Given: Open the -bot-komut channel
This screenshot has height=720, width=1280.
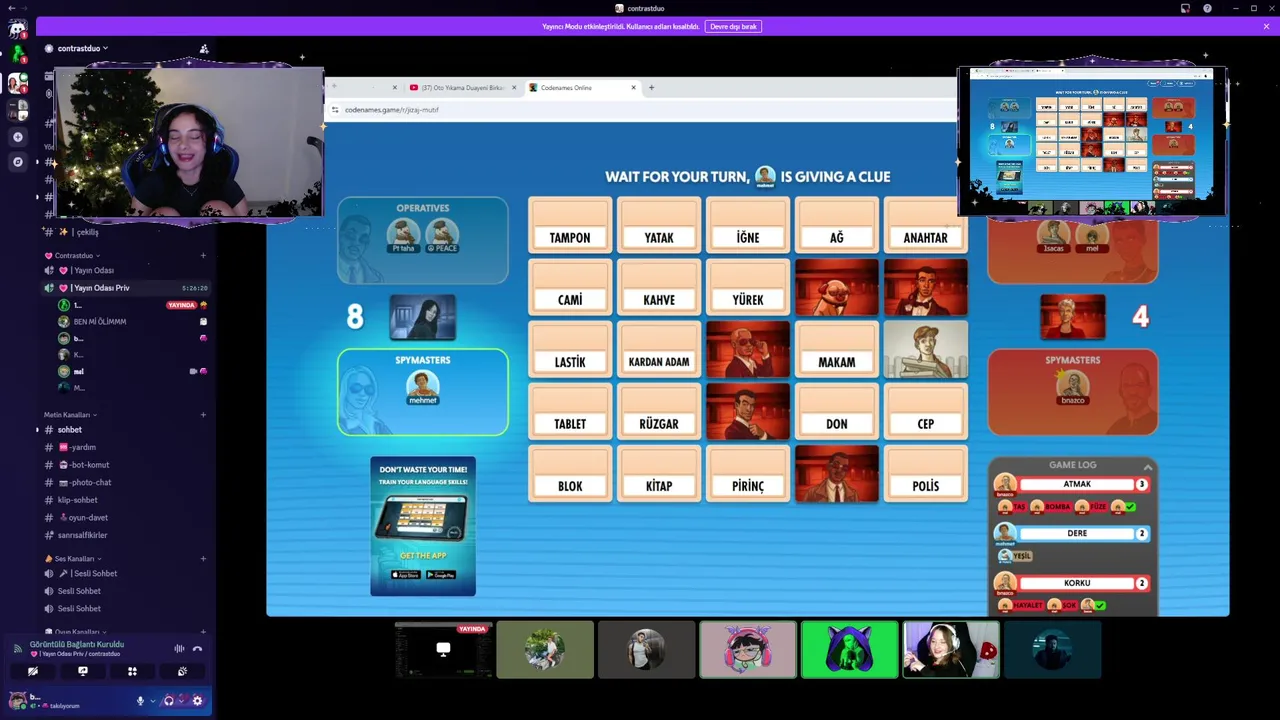Looking at the screenshot, I should 127,465.
